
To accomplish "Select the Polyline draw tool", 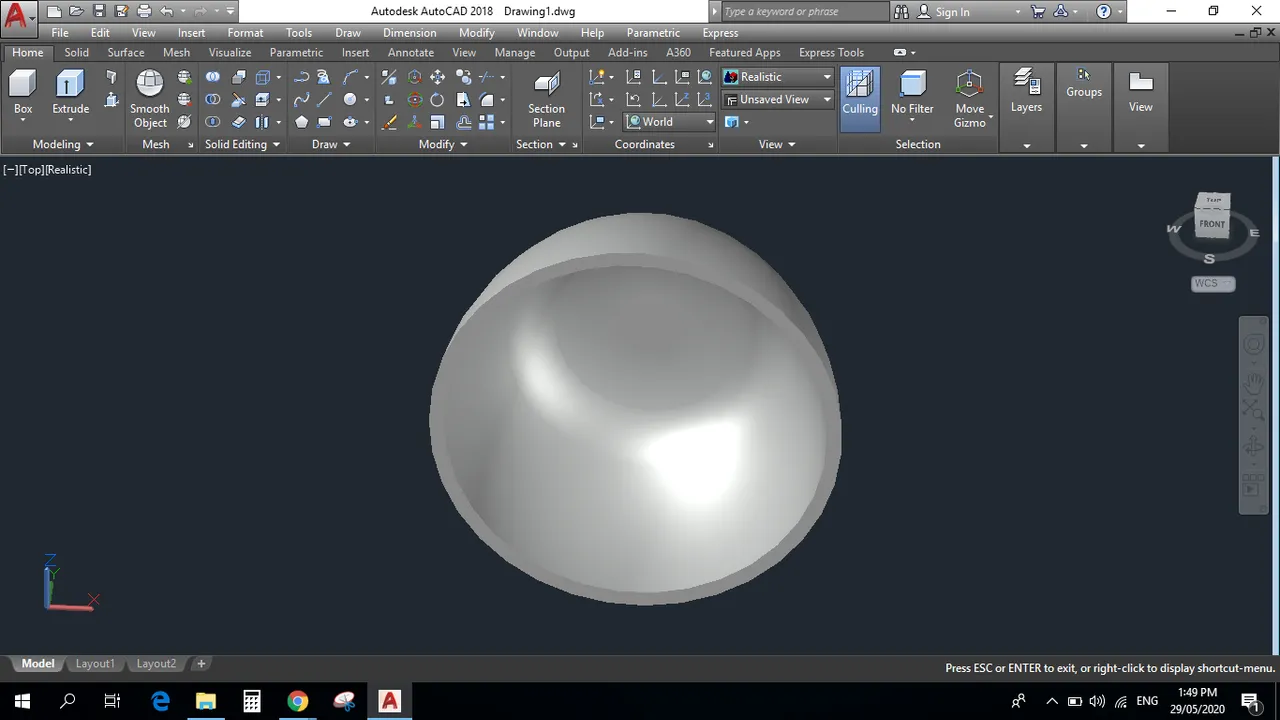I will click(301, 77).
